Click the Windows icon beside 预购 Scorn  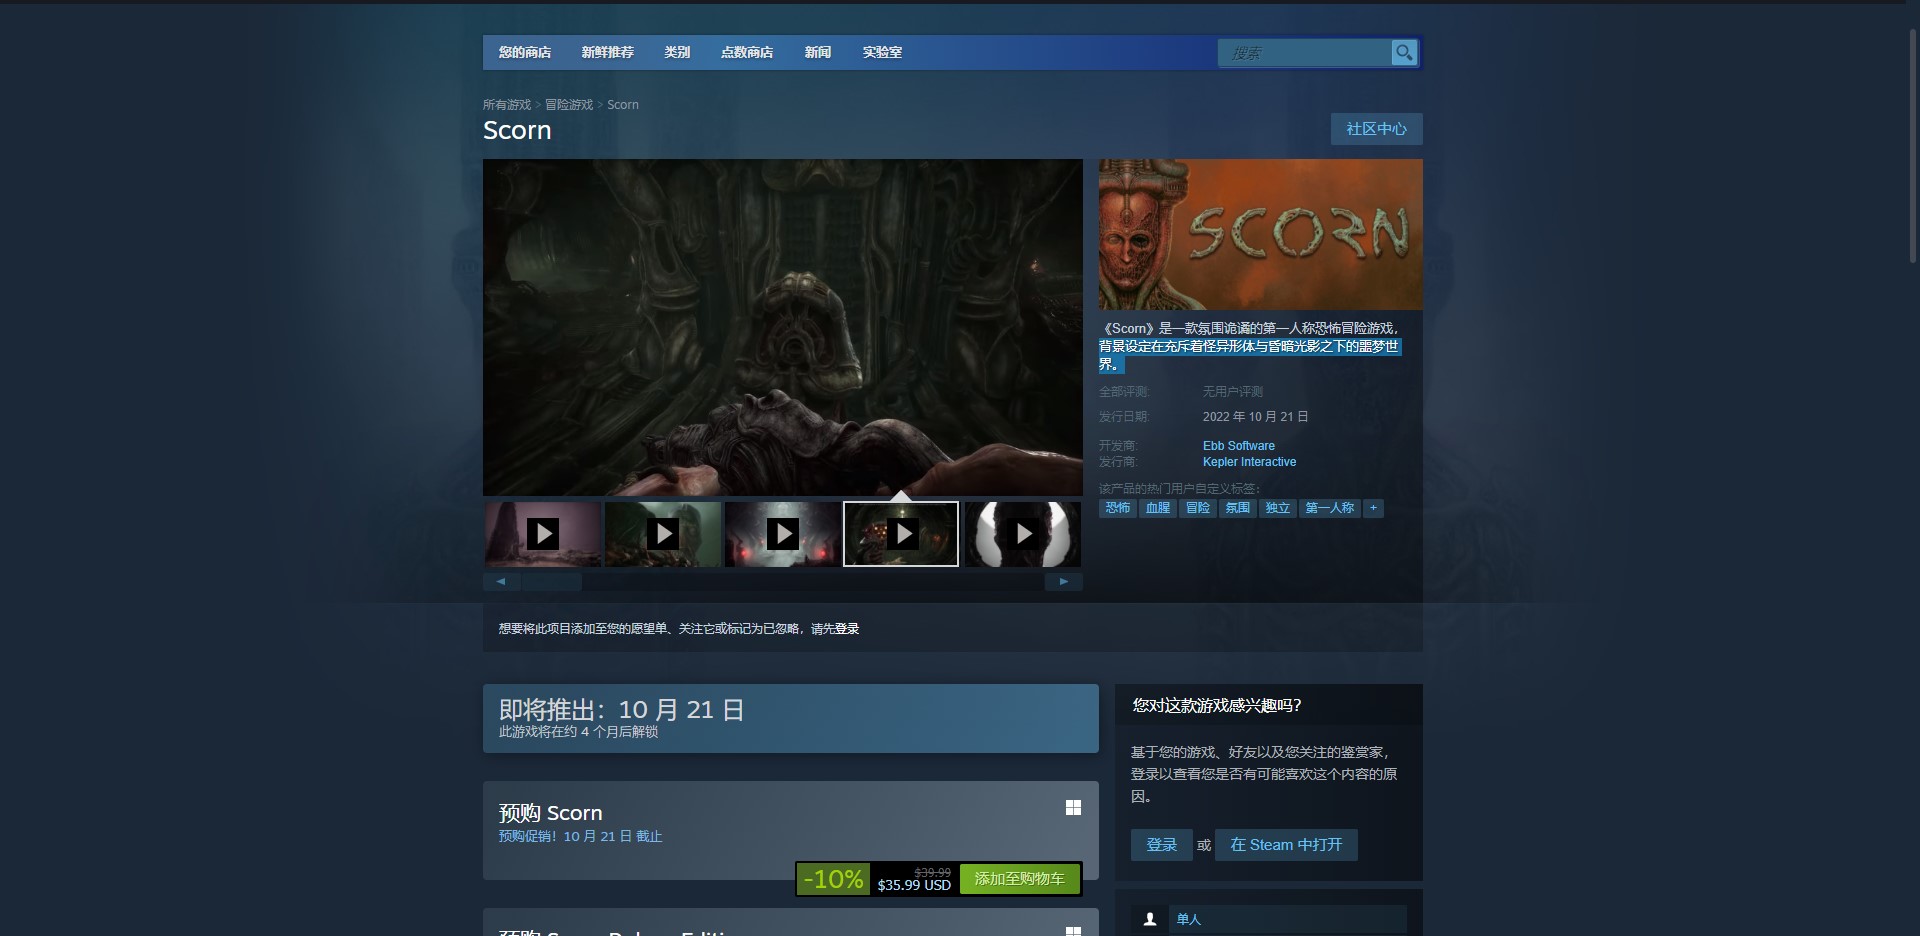coord(1073,807)
